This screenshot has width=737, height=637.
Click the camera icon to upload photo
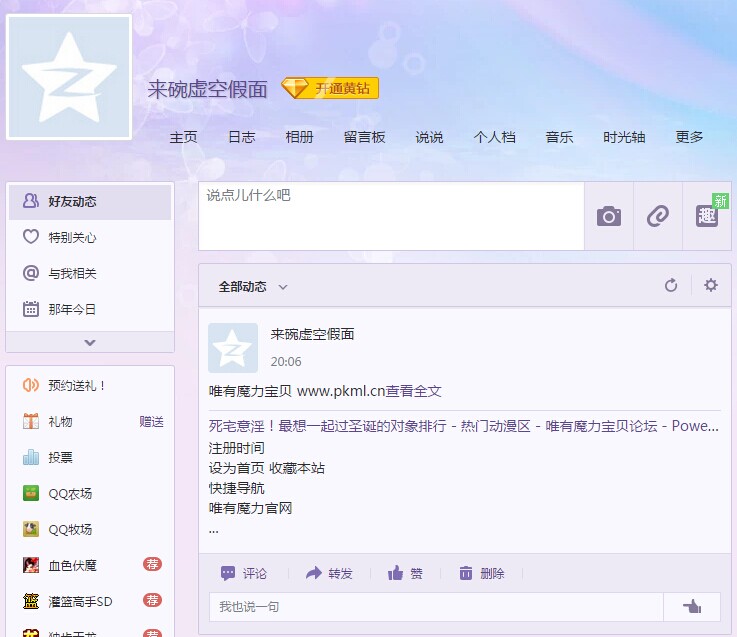click(x=608, y=216)
